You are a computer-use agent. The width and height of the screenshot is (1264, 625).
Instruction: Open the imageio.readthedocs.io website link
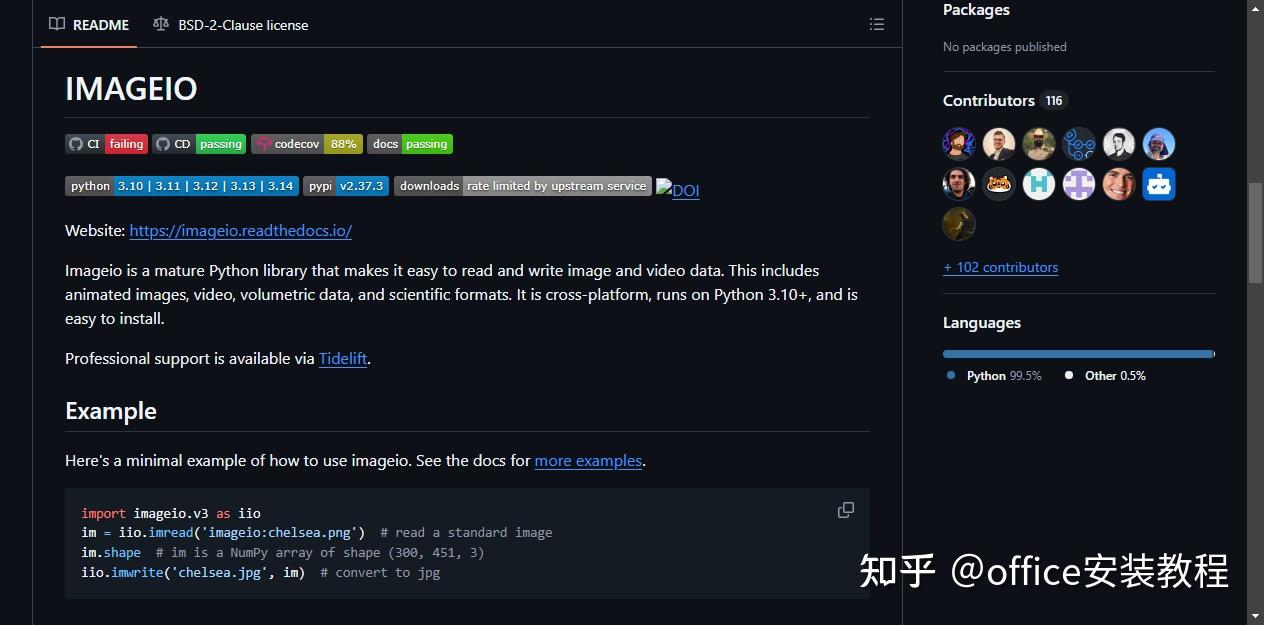pos(241,230)
